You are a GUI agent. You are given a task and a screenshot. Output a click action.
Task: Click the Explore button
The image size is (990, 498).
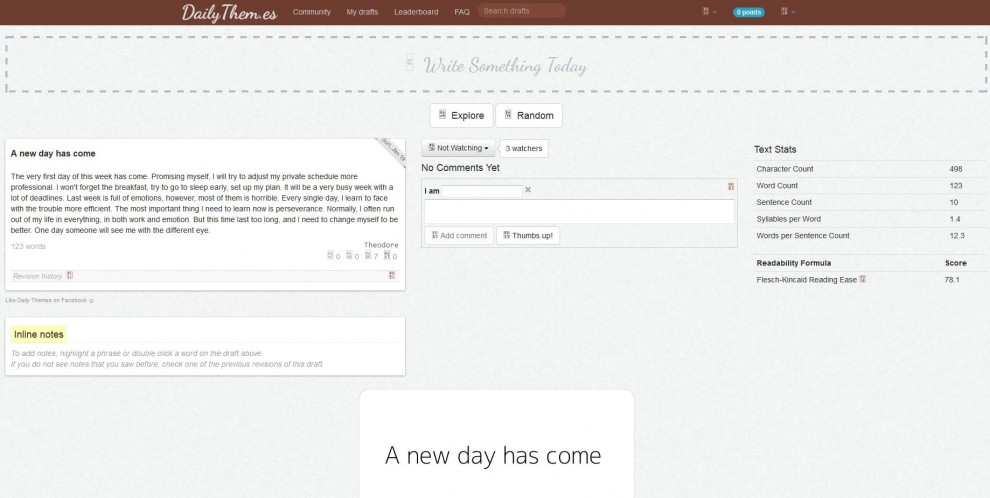tap(462, 116)
